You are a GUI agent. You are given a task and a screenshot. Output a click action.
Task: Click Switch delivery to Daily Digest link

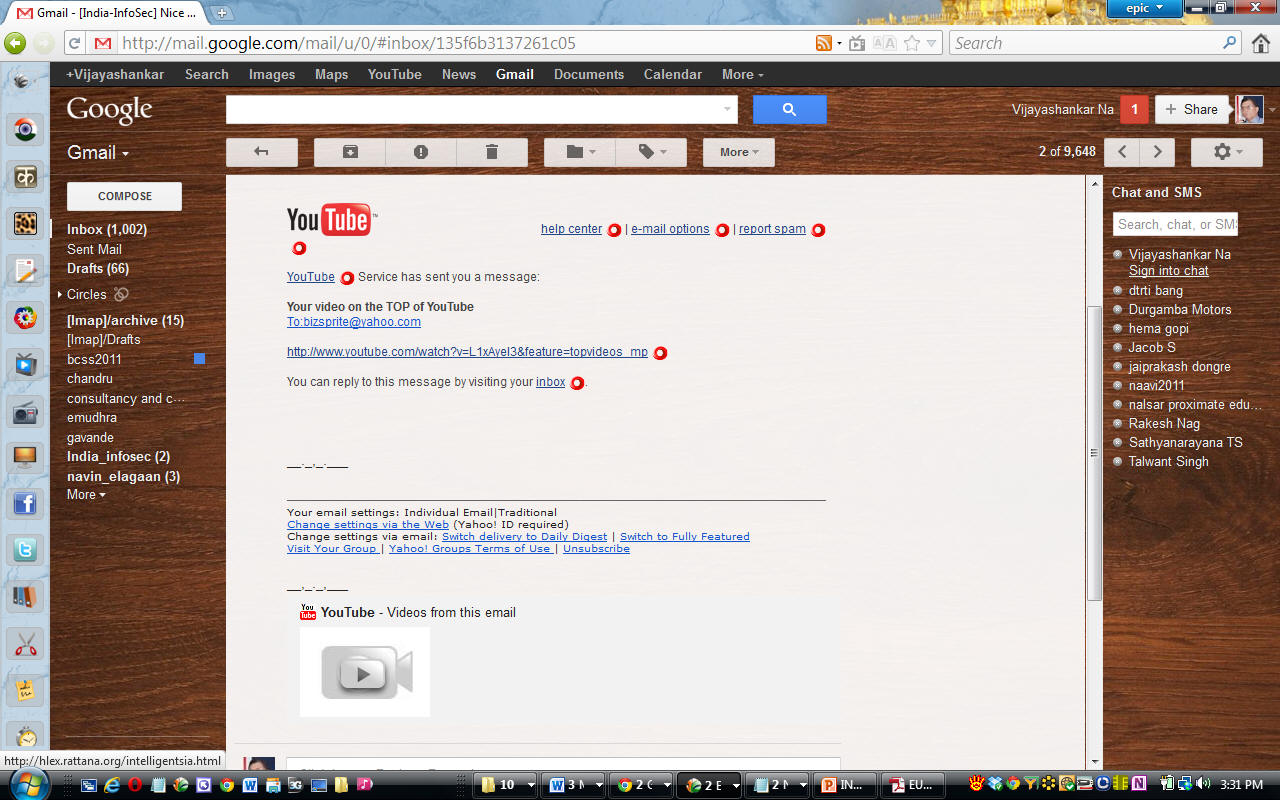pyautogui.click(x=524, y=537)
